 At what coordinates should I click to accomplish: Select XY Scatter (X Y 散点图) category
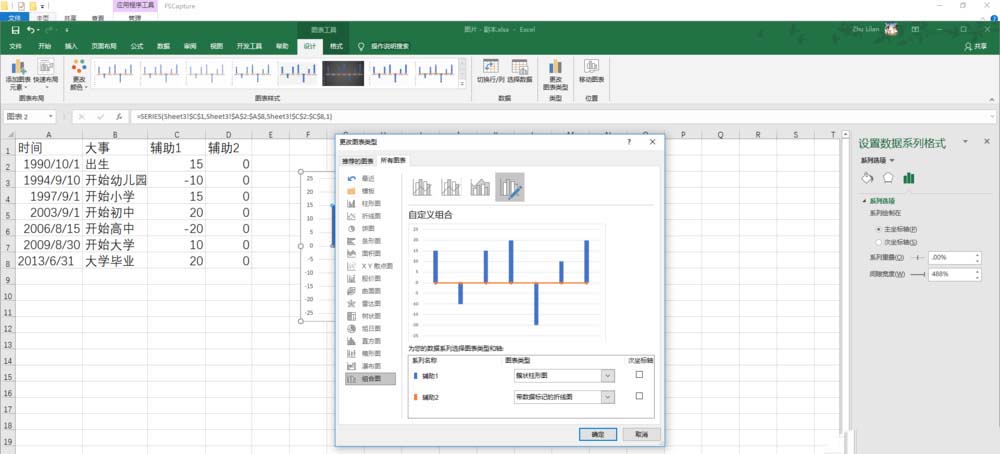click(370, 266)
